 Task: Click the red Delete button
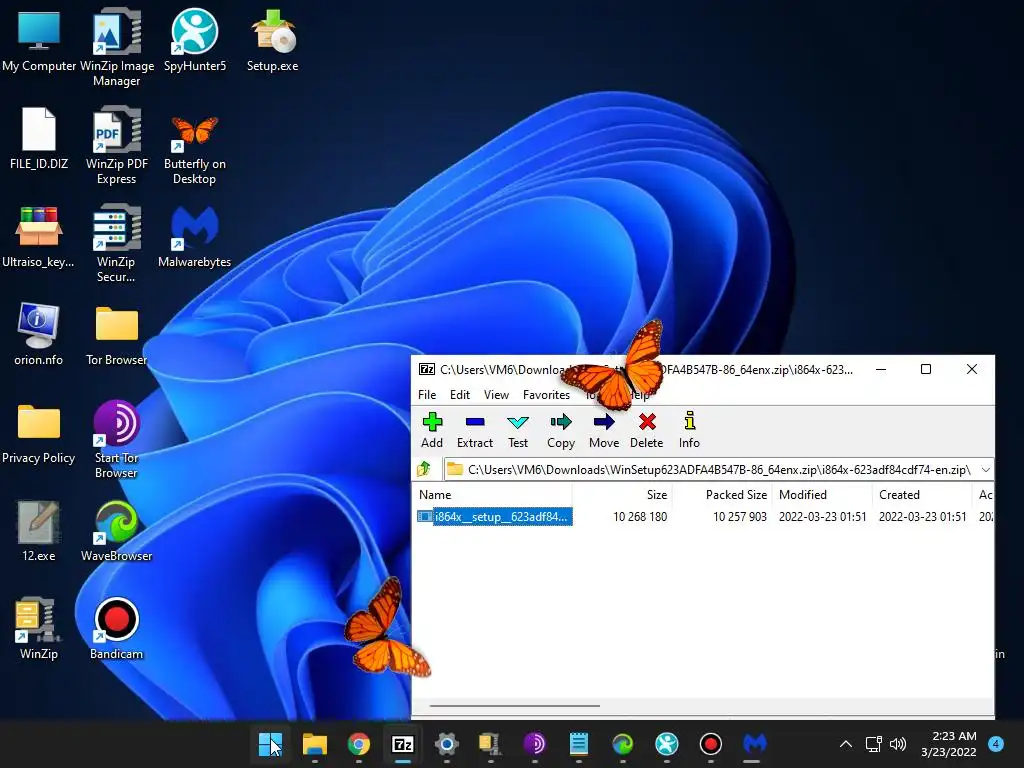[x=647, y=430]
